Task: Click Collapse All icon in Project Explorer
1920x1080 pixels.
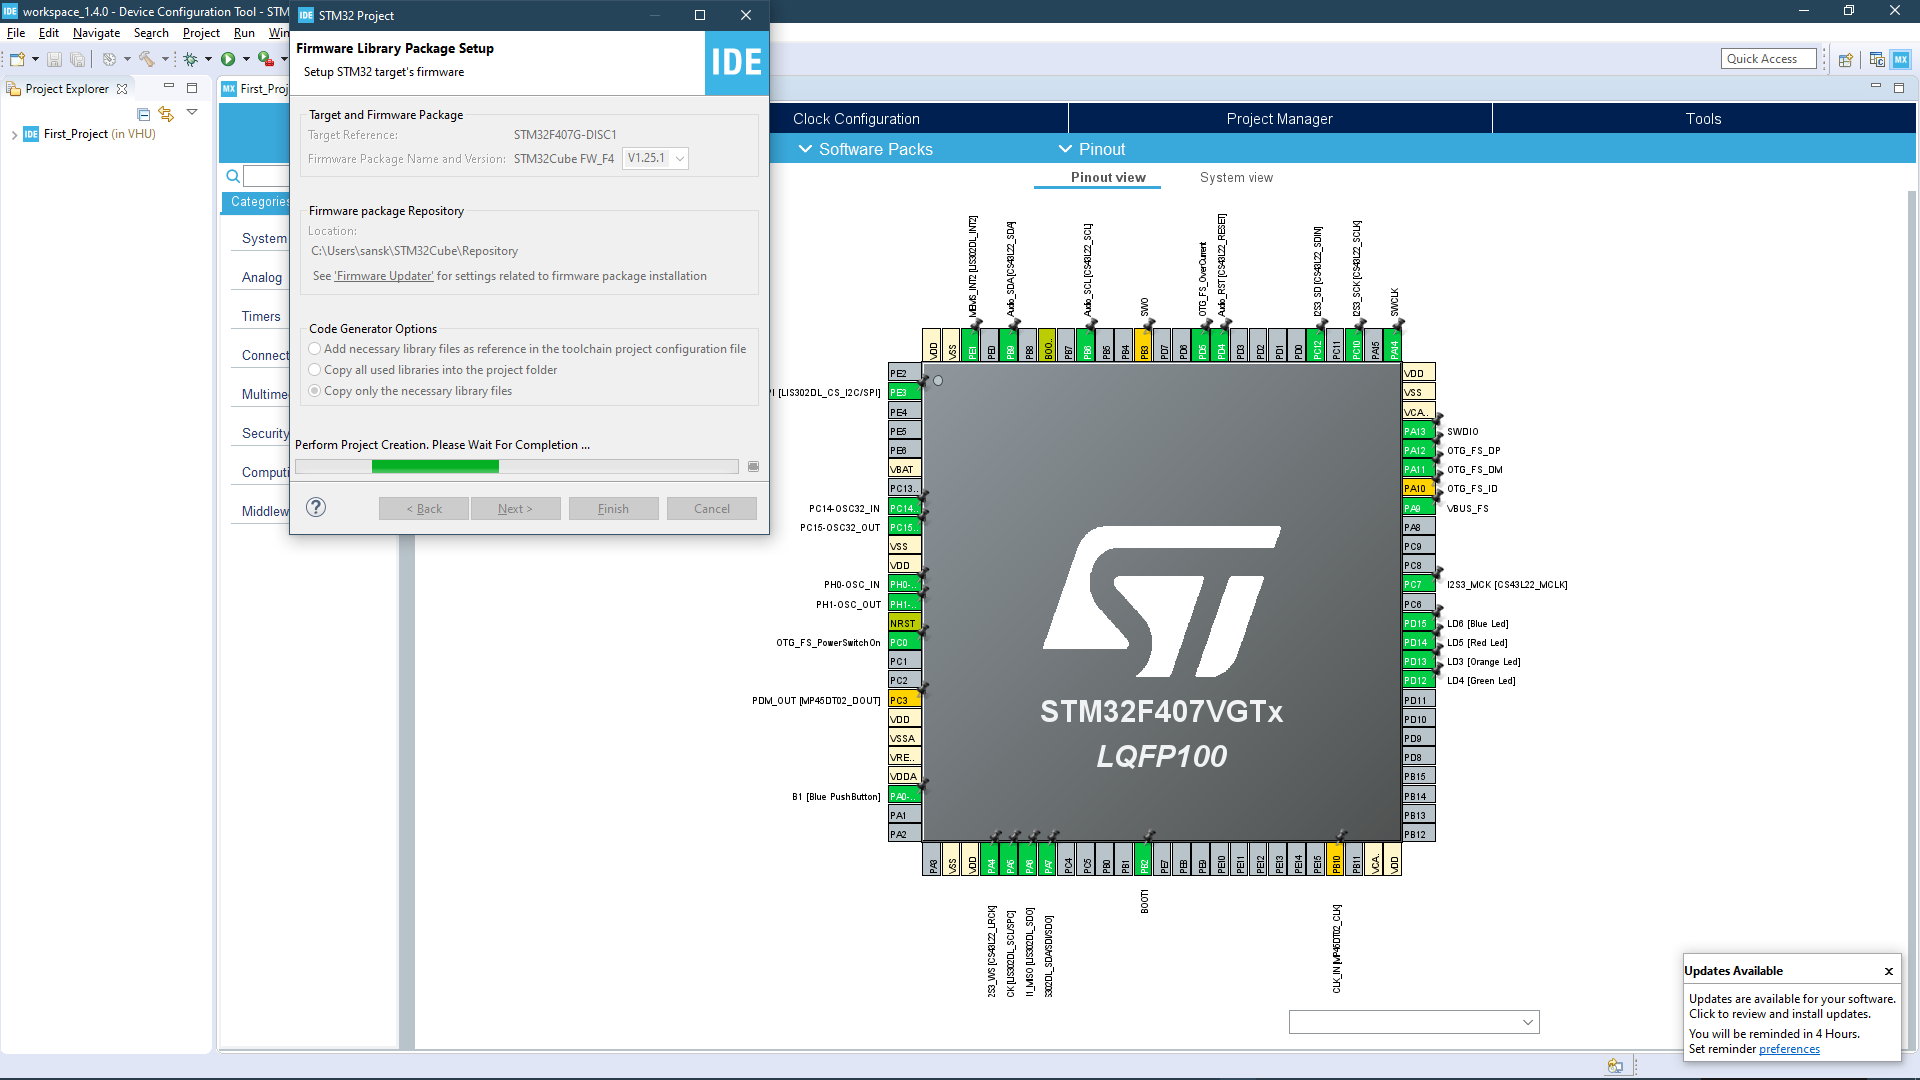Action: coord(143,114)
